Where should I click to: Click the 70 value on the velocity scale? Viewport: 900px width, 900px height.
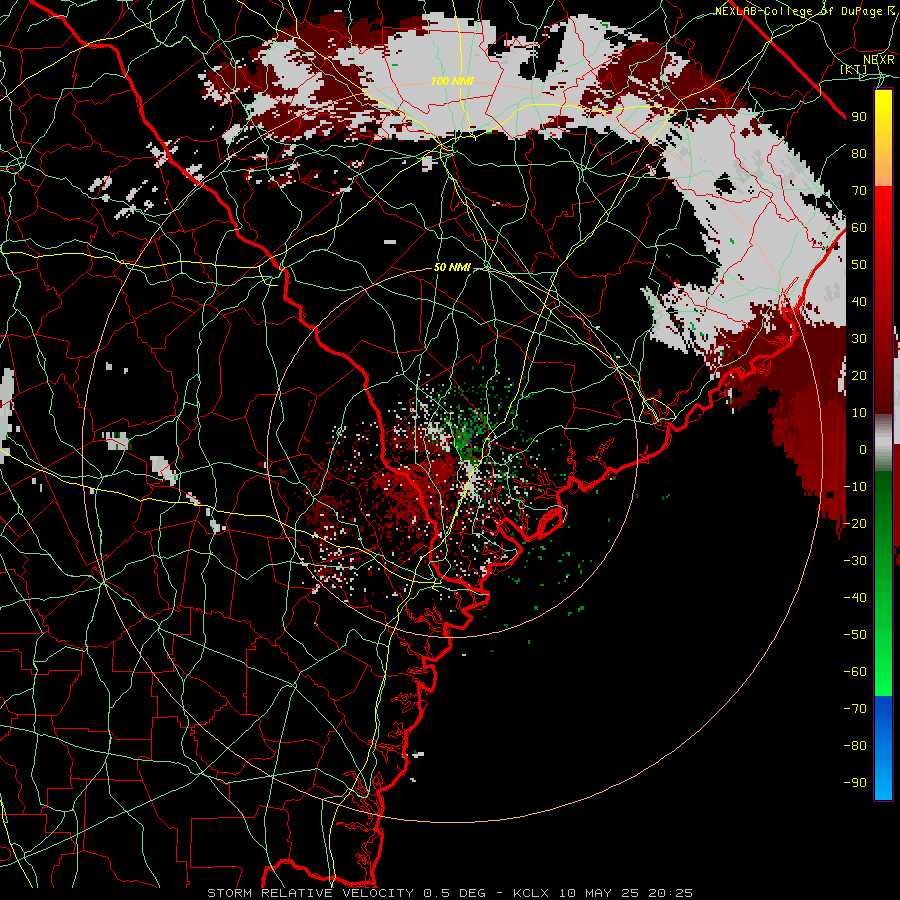pos(859,191)
